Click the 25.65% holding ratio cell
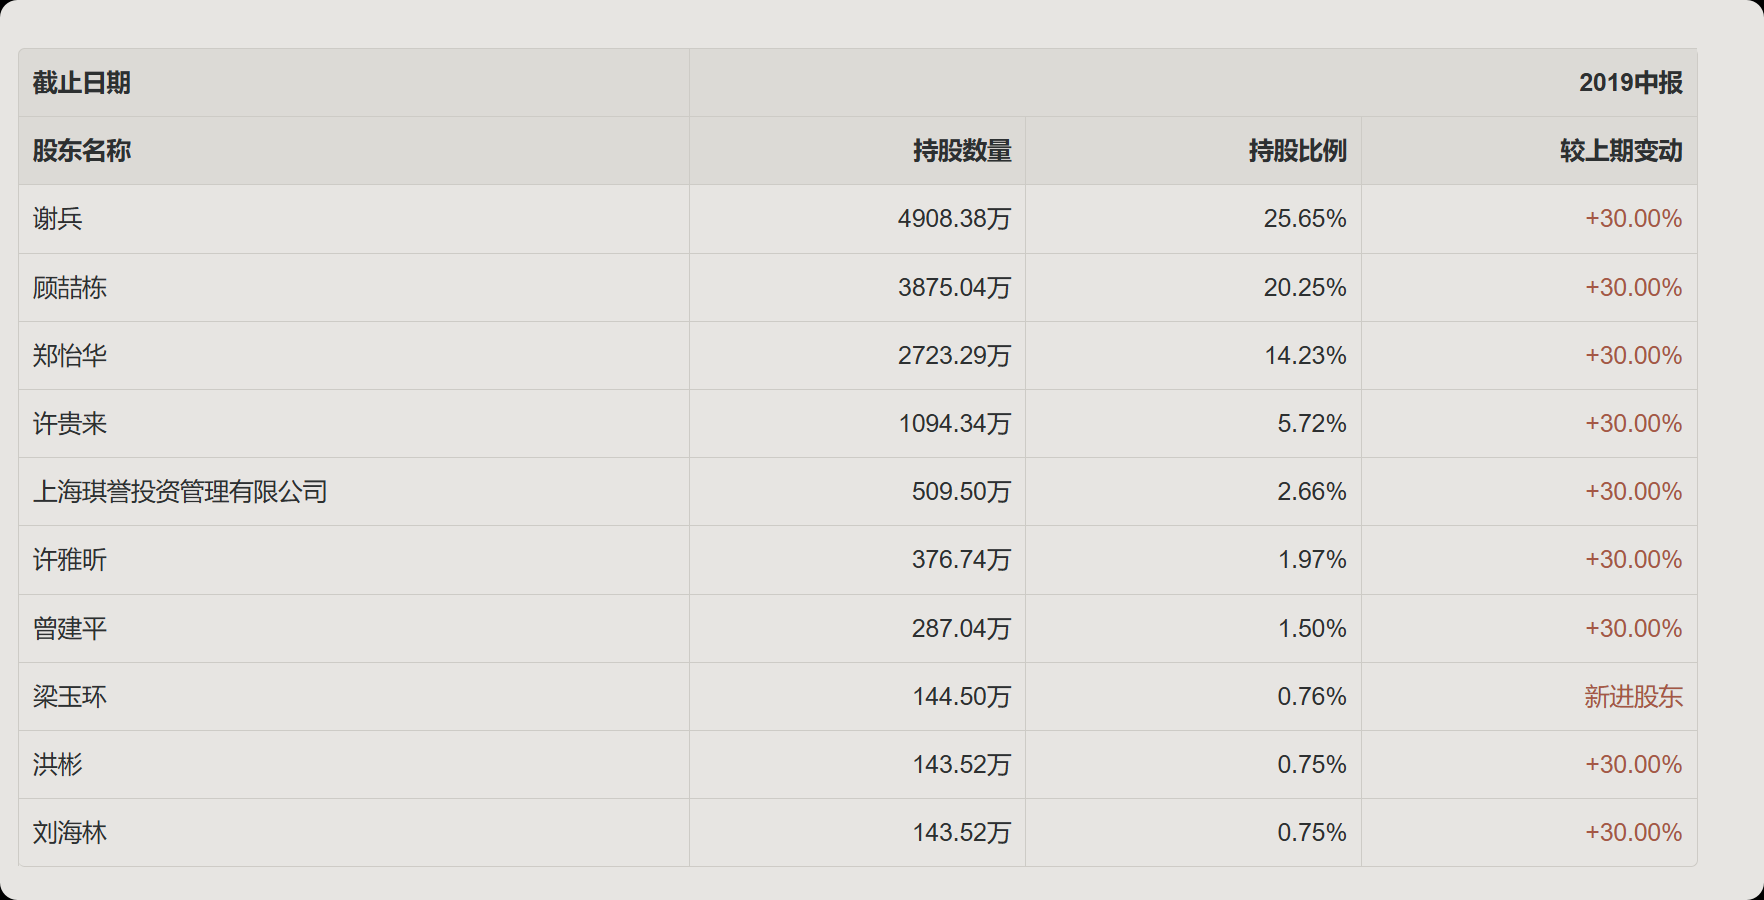The height and width of the screenshot is (900, 1764). click(1305, 219)
